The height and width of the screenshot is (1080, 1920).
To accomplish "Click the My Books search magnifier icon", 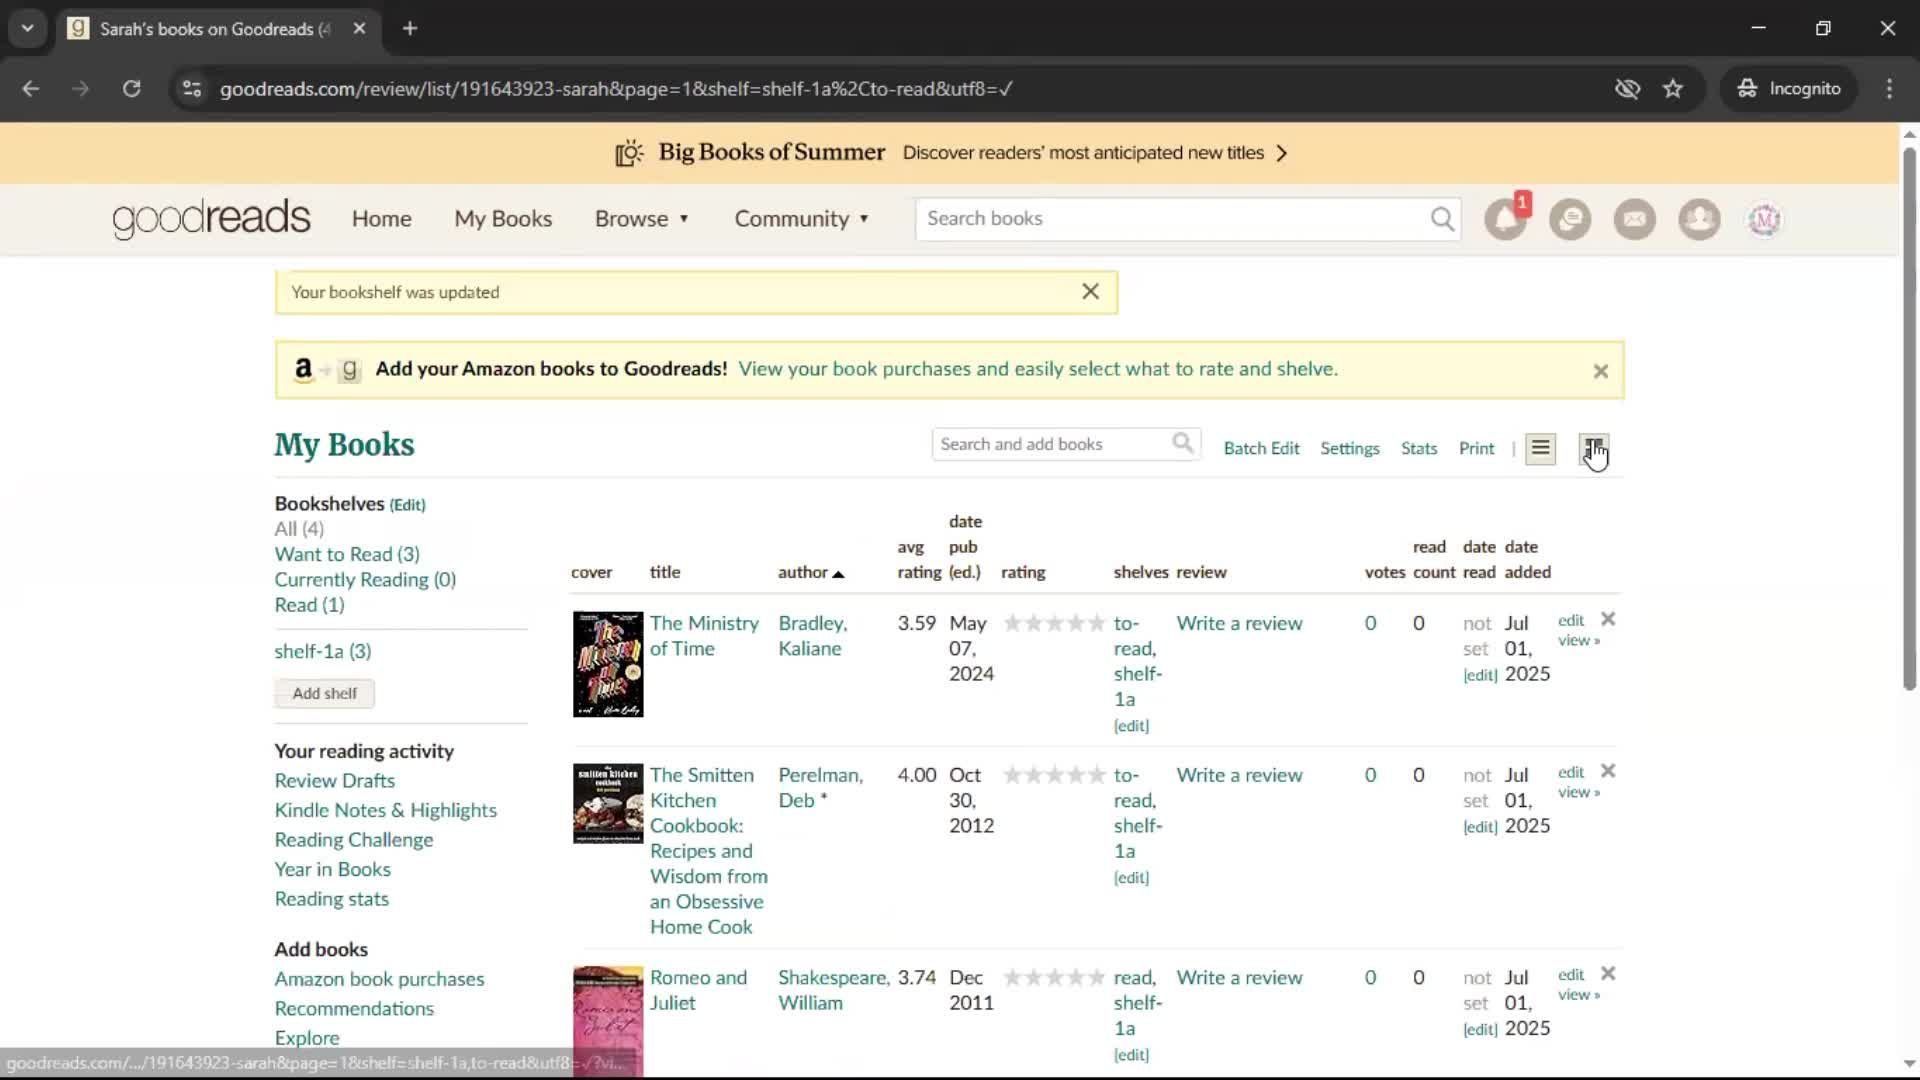I will pos(1183,443).
